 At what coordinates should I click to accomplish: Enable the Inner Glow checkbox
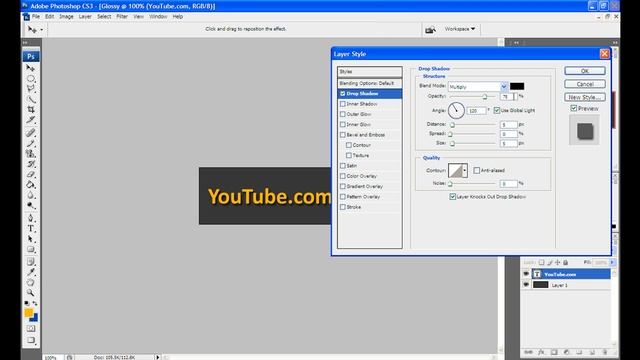(x=342, y=124)
